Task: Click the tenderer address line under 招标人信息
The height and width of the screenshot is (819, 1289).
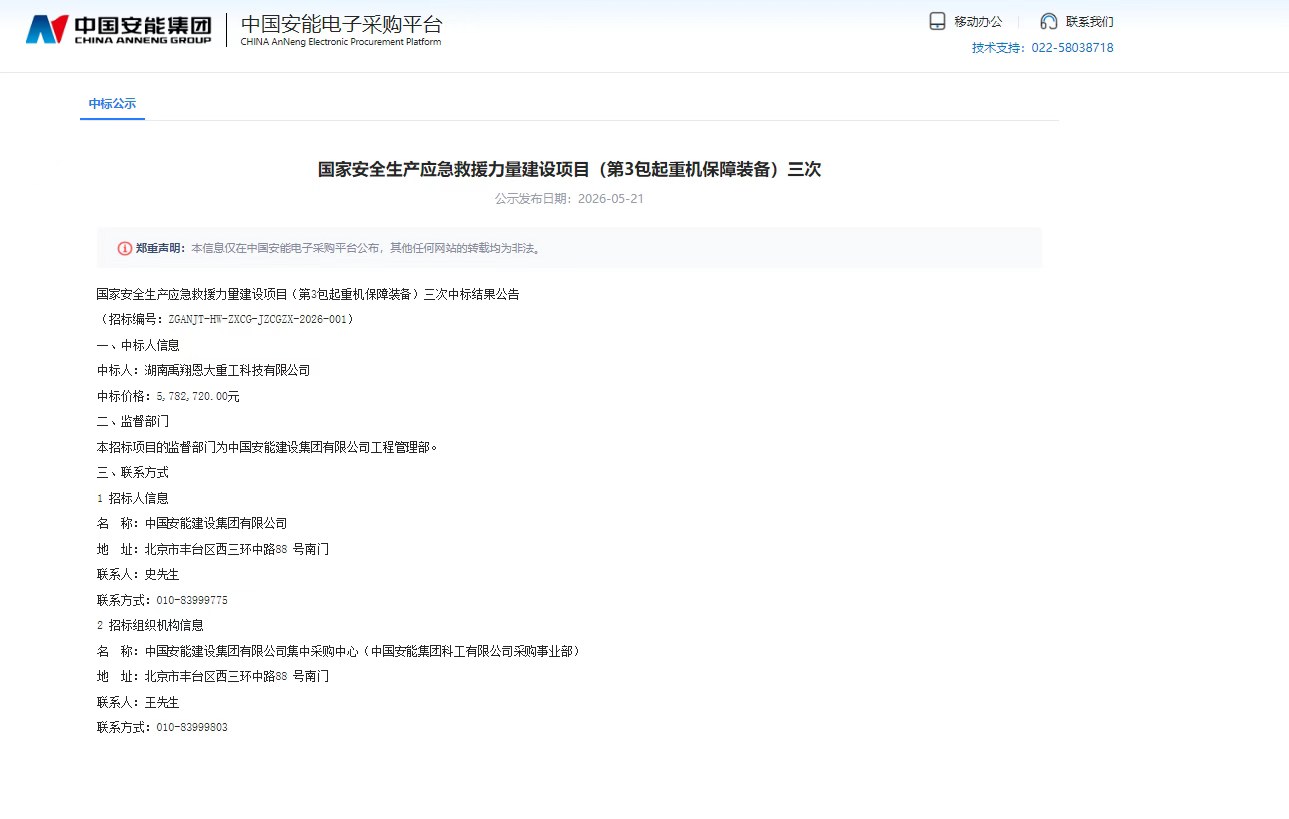Action: [x=213, y=549]
